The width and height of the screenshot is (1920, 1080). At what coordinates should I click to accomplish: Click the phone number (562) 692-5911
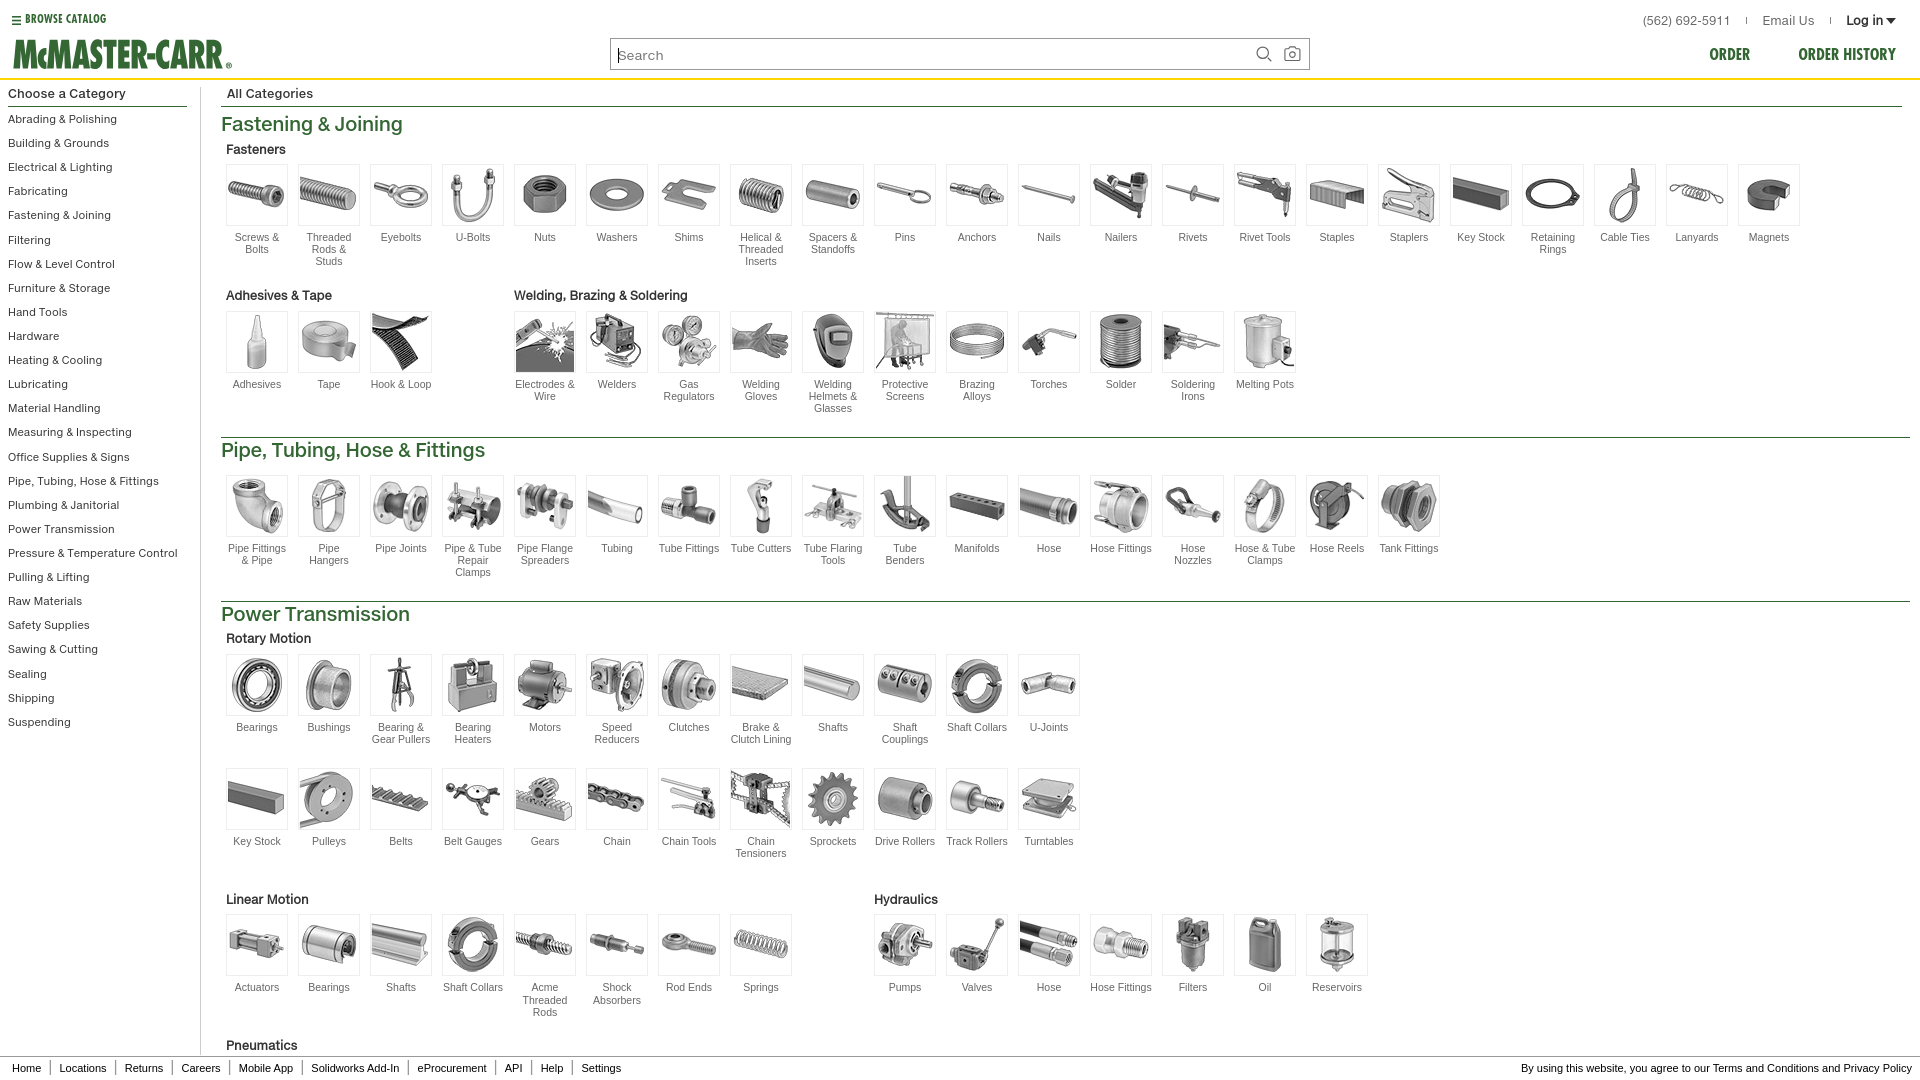click(x=1686, y=20)
